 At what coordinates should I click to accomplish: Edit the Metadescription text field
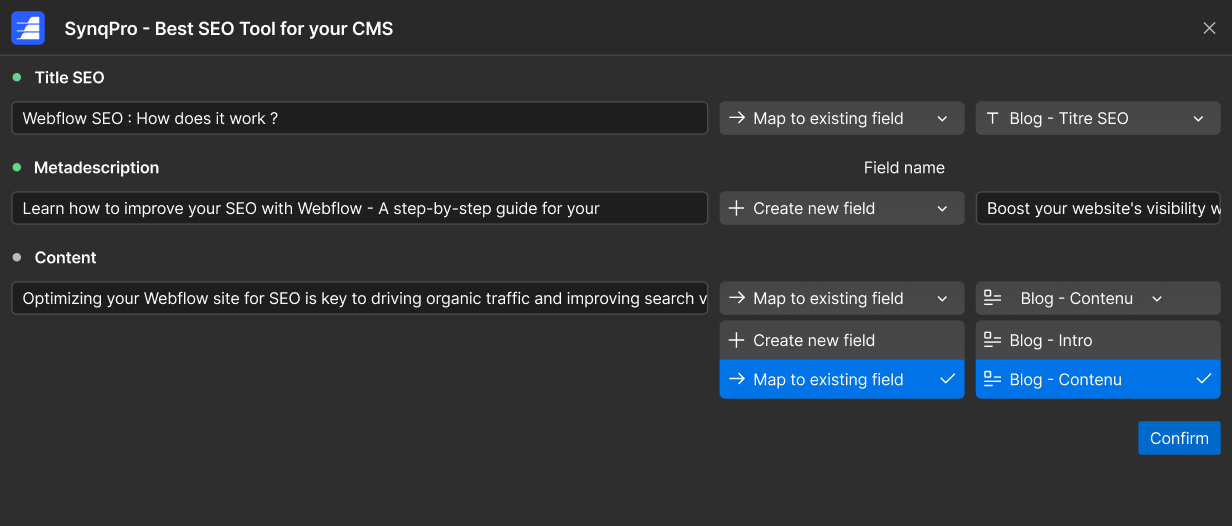360,208
